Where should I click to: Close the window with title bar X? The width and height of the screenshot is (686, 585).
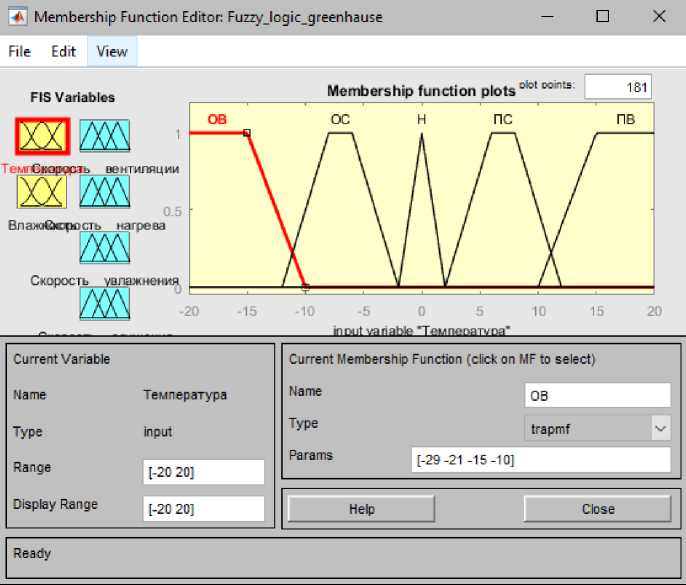(659, 17)
